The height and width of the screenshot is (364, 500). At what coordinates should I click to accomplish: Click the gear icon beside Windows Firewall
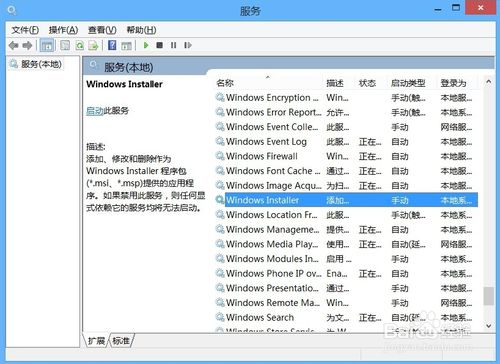220,156
